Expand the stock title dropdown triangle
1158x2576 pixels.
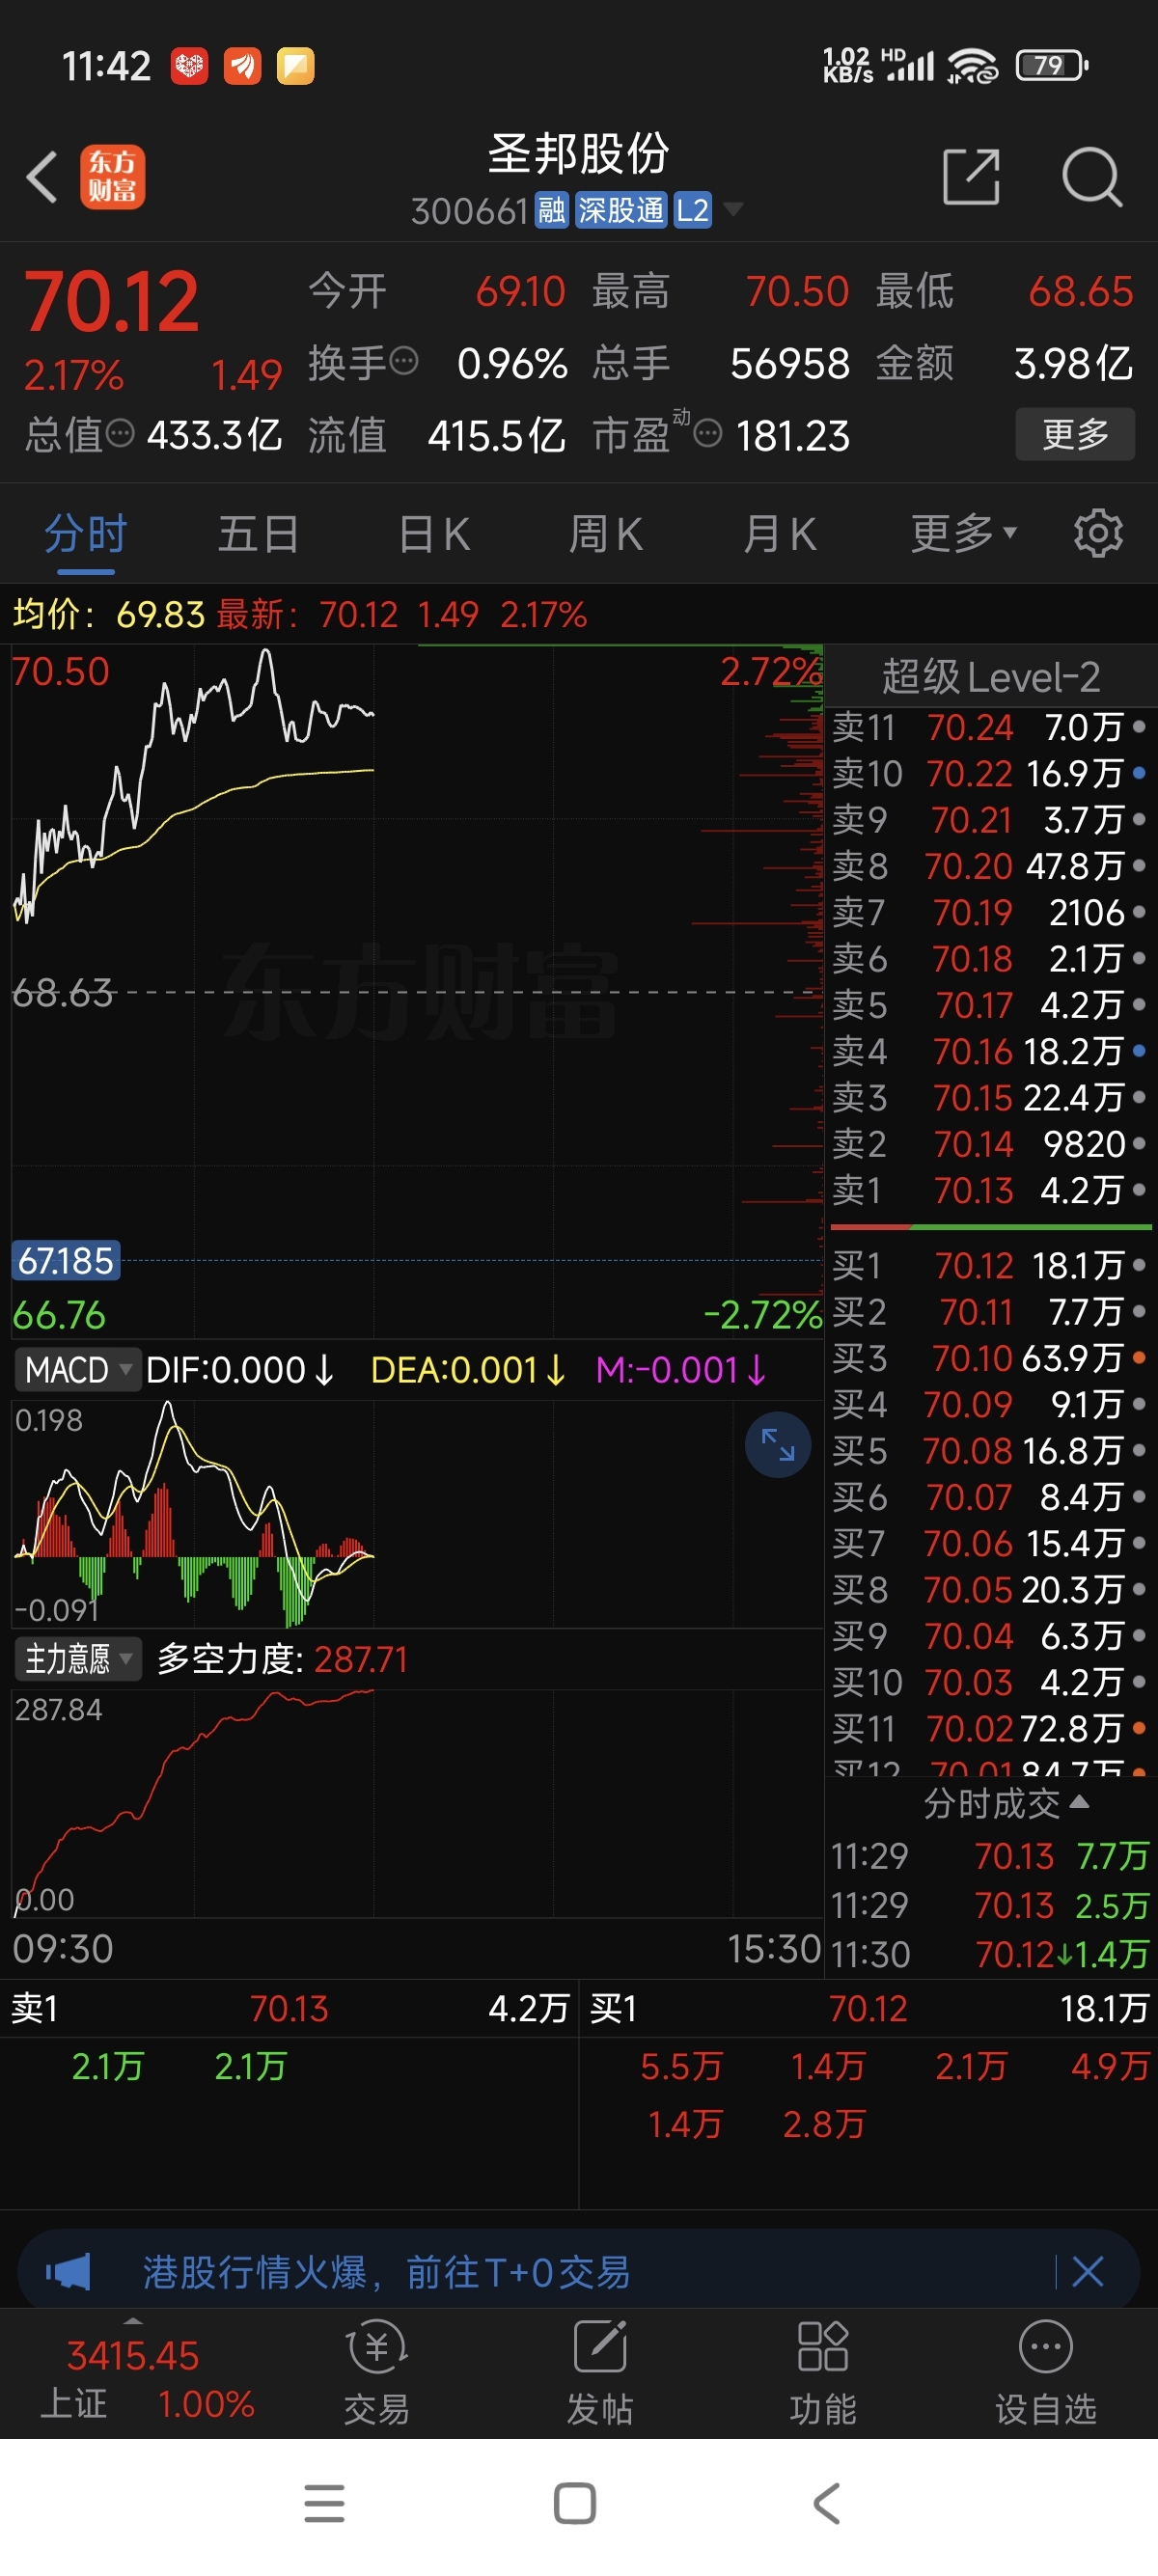pyautogui.click(x=733, y=209)
